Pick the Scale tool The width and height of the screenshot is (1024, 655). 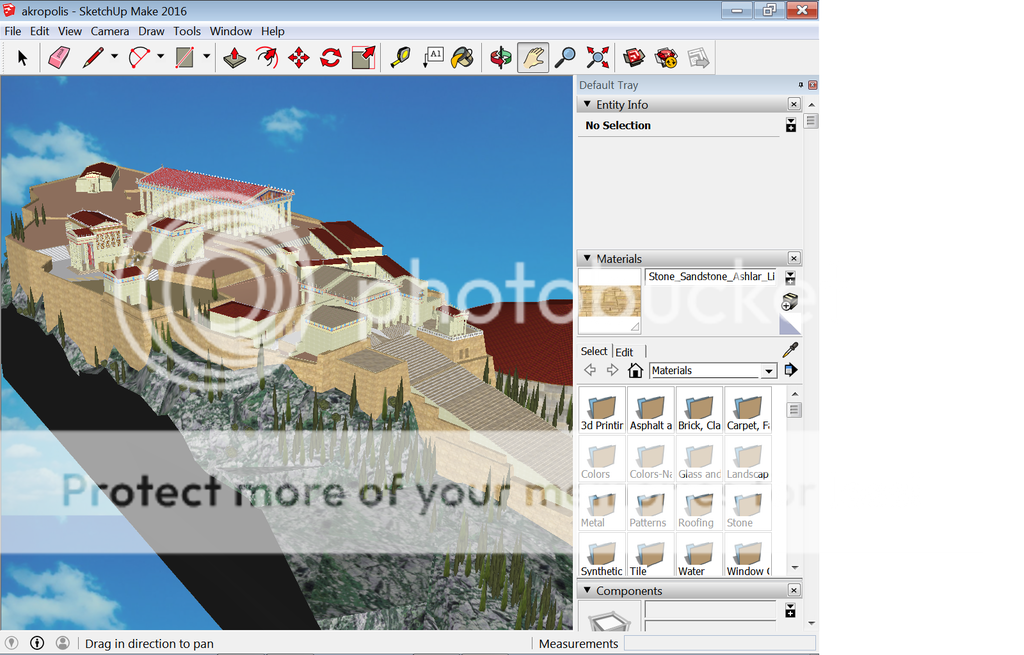point(363,58)
